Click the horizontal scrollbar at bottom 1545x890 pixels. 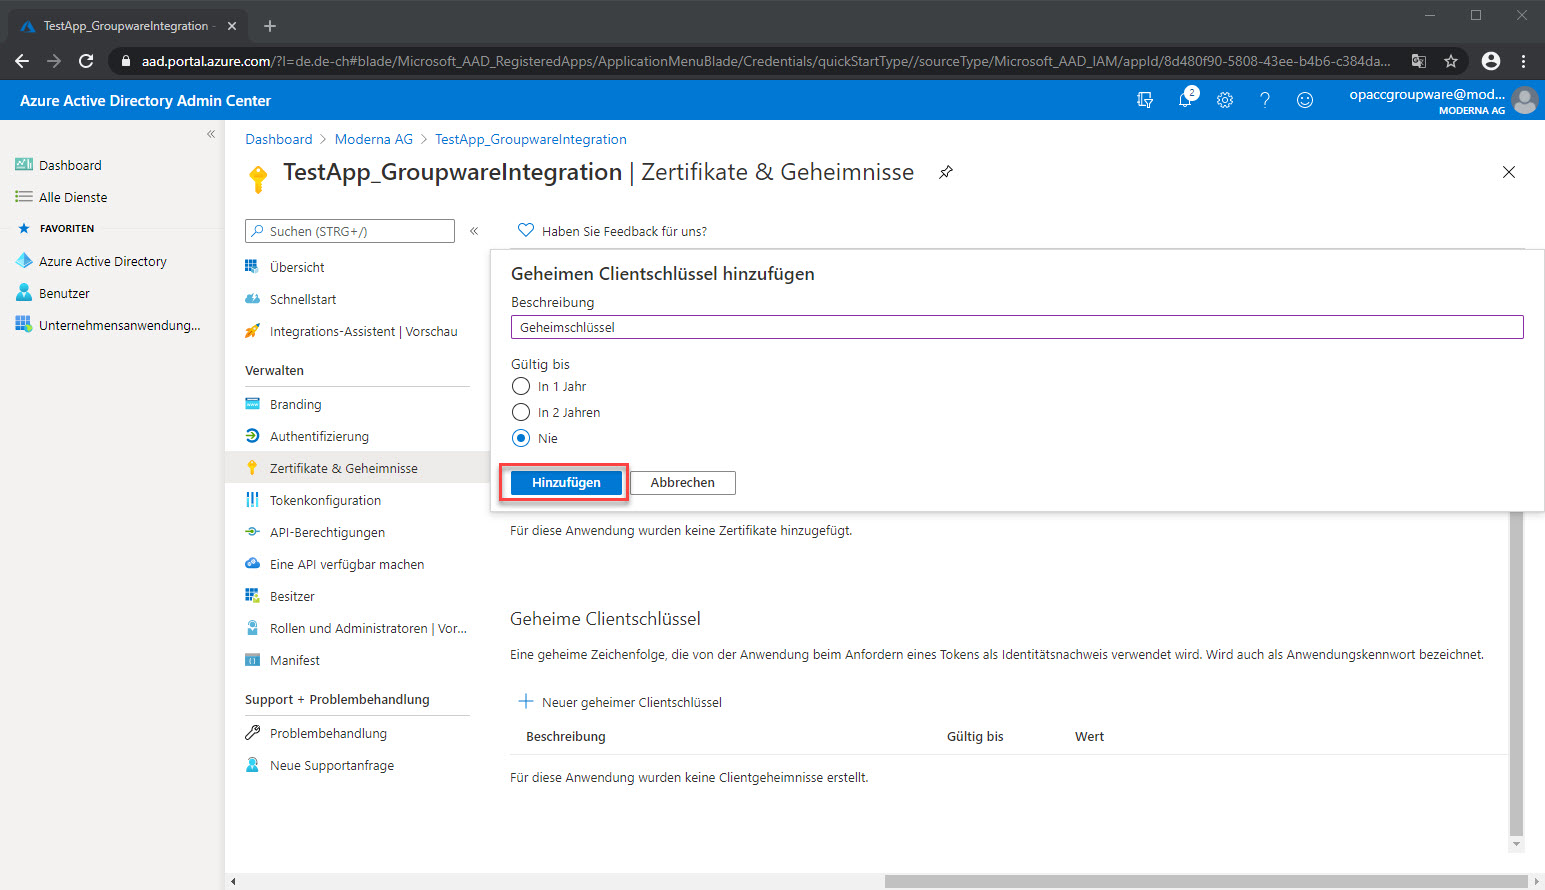(x=1207, y=881)
